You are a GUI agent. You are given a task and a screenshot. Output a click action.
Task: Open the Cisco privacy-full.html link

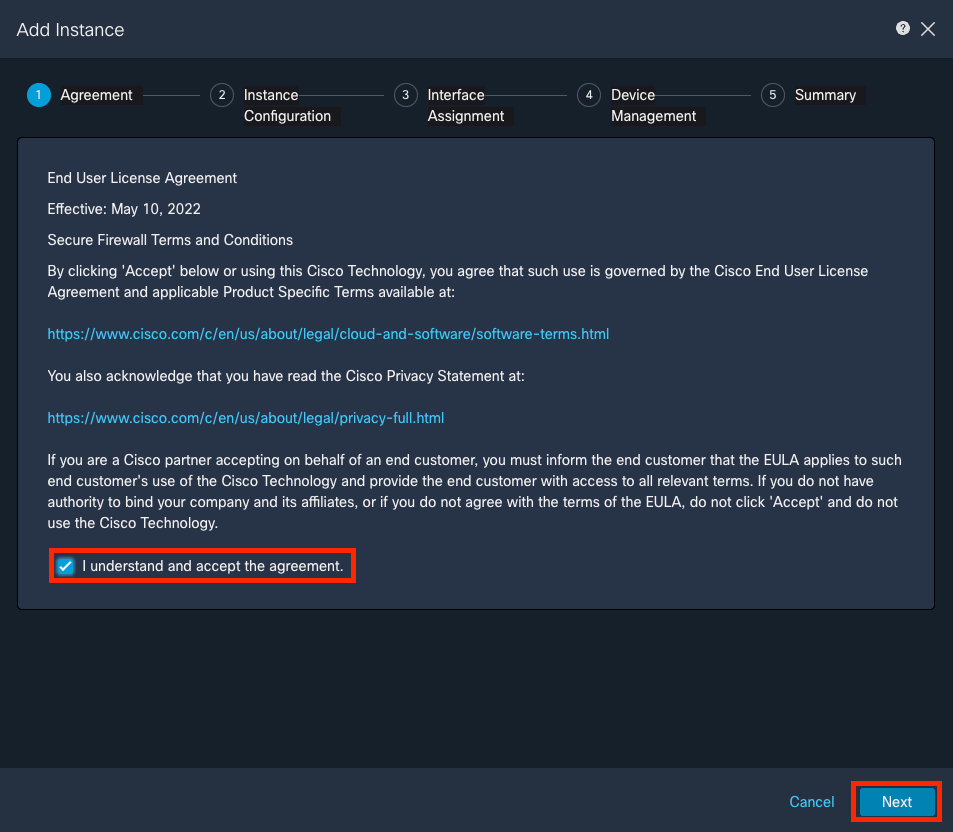(x=246, y=418)
